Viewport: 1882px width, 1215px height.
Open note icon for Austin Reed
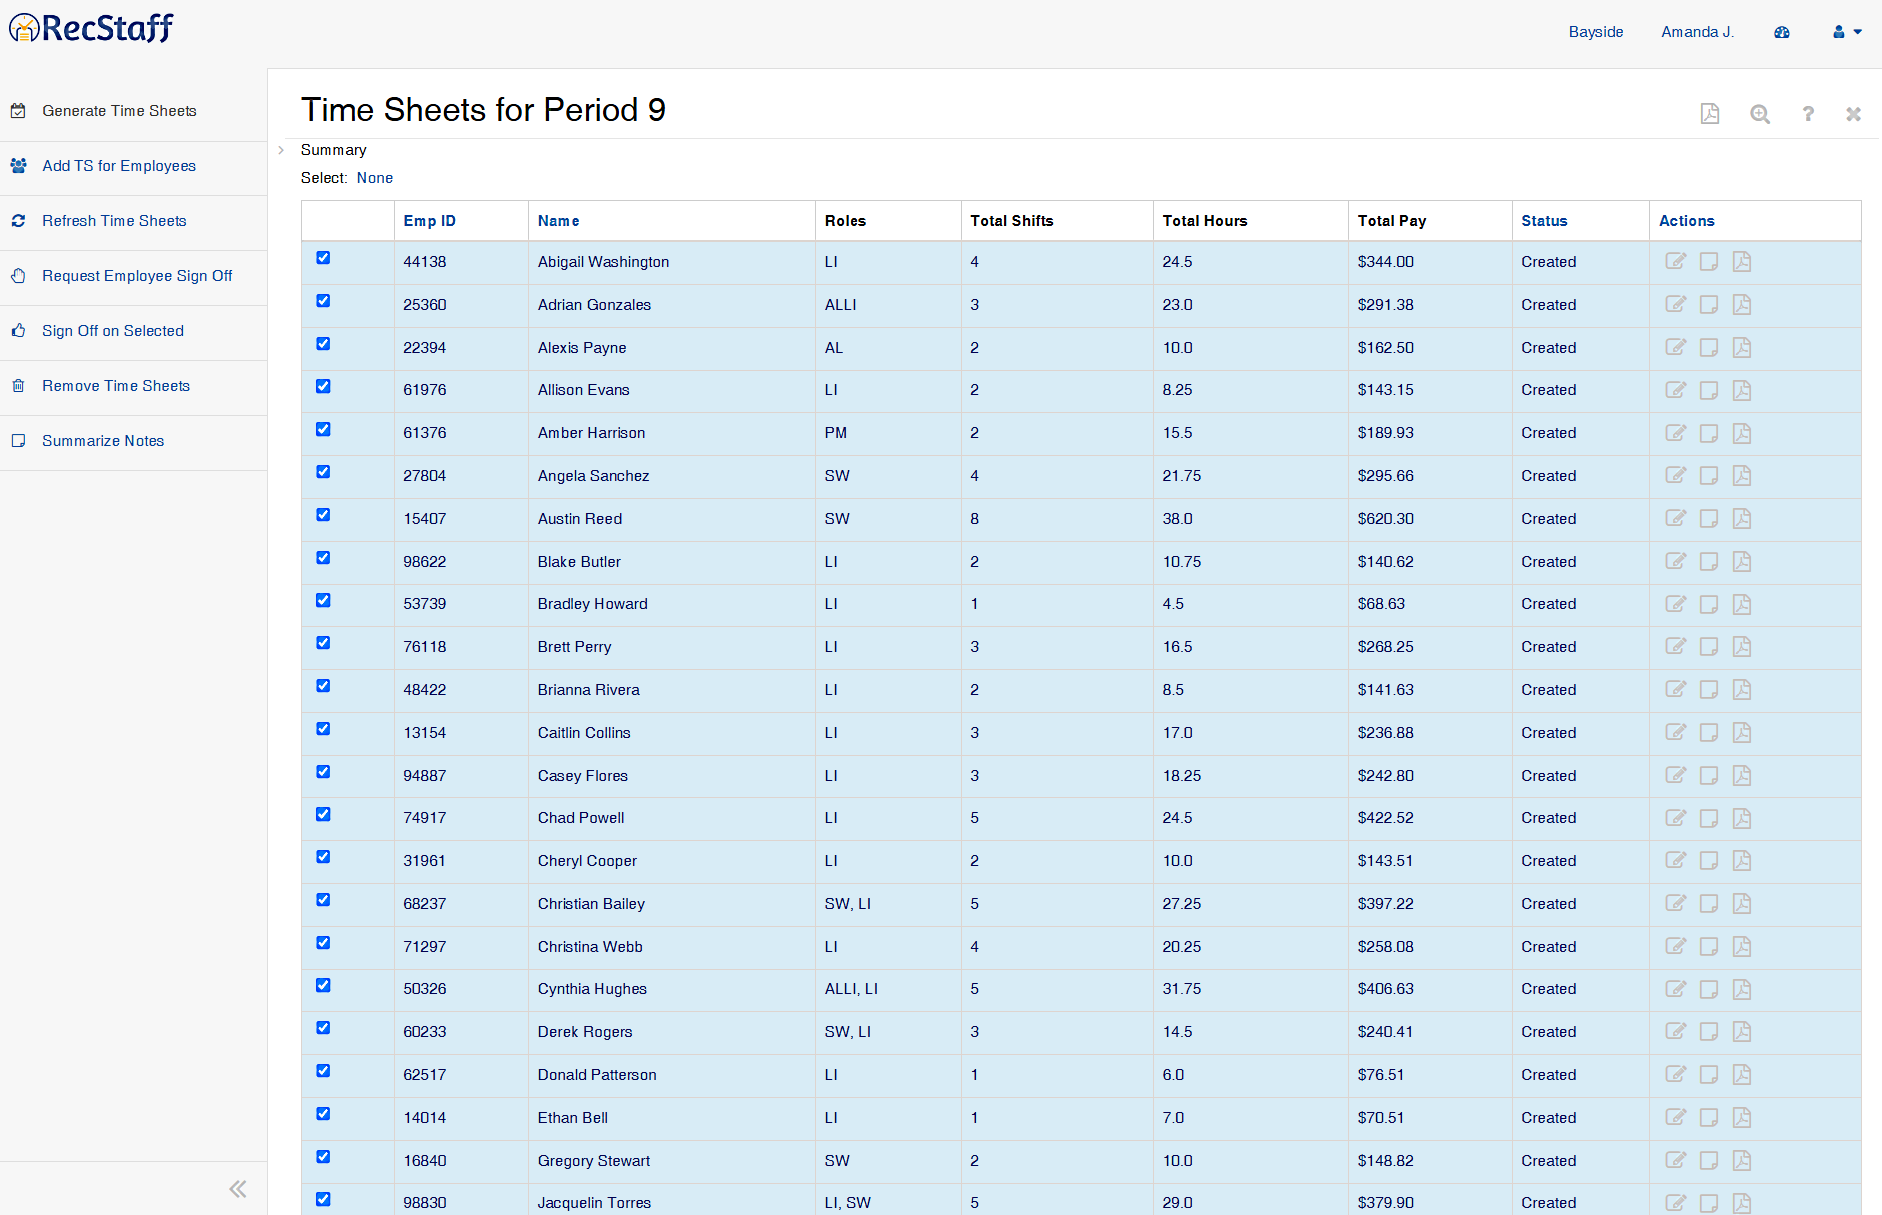click(1709, 518)
